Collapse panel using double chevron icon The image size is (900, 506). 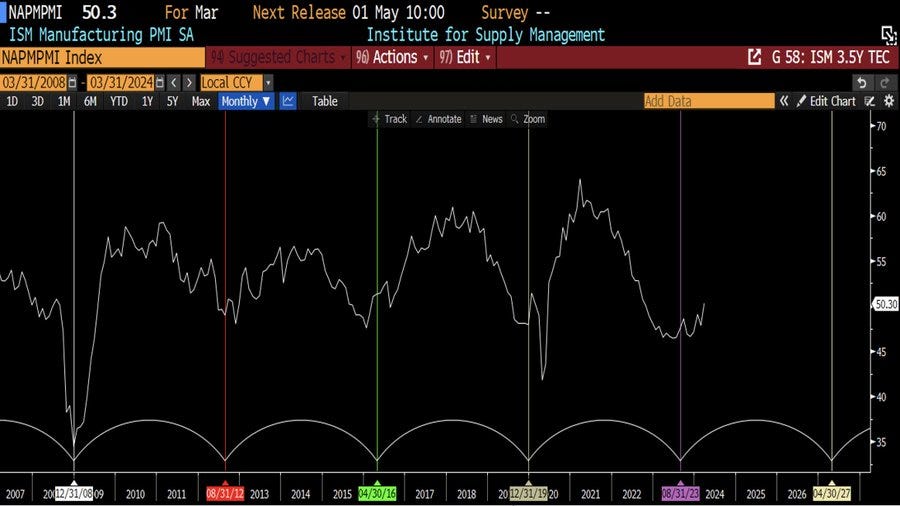coord(785,101)
